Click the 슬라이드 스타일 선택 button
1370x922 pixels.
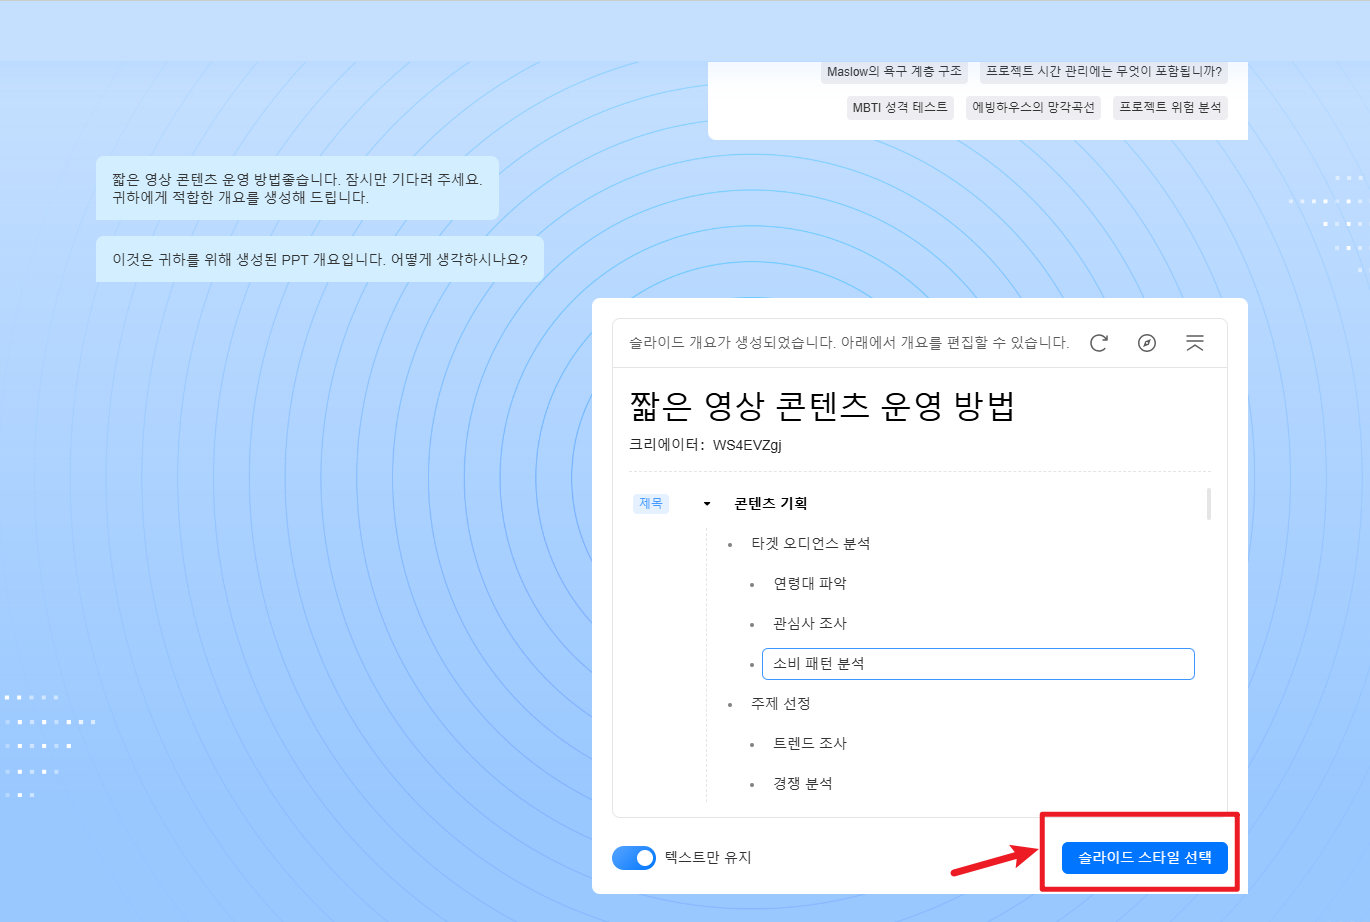click(x=1145, y=857)
